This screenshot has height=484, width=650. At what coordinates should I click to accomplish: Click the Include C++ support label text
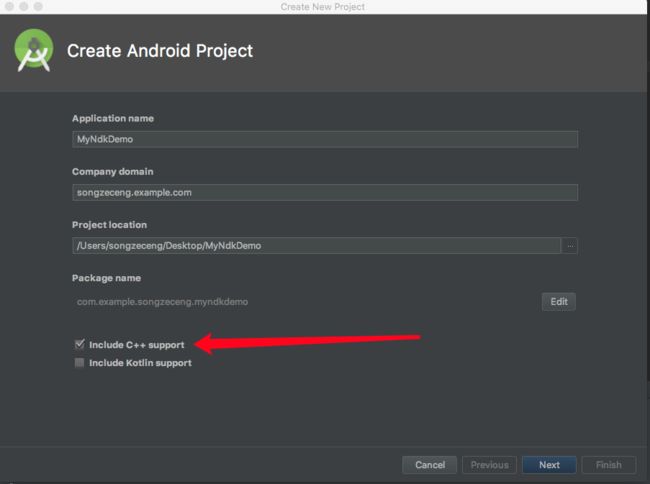point(137,345)
